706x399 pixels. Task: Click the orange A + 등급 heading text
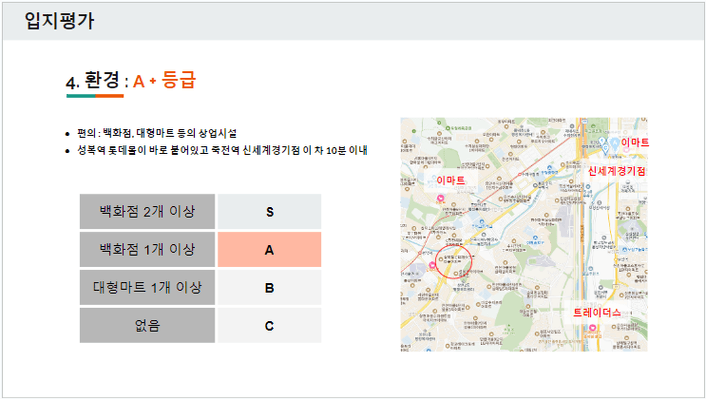tap(164, 80)
